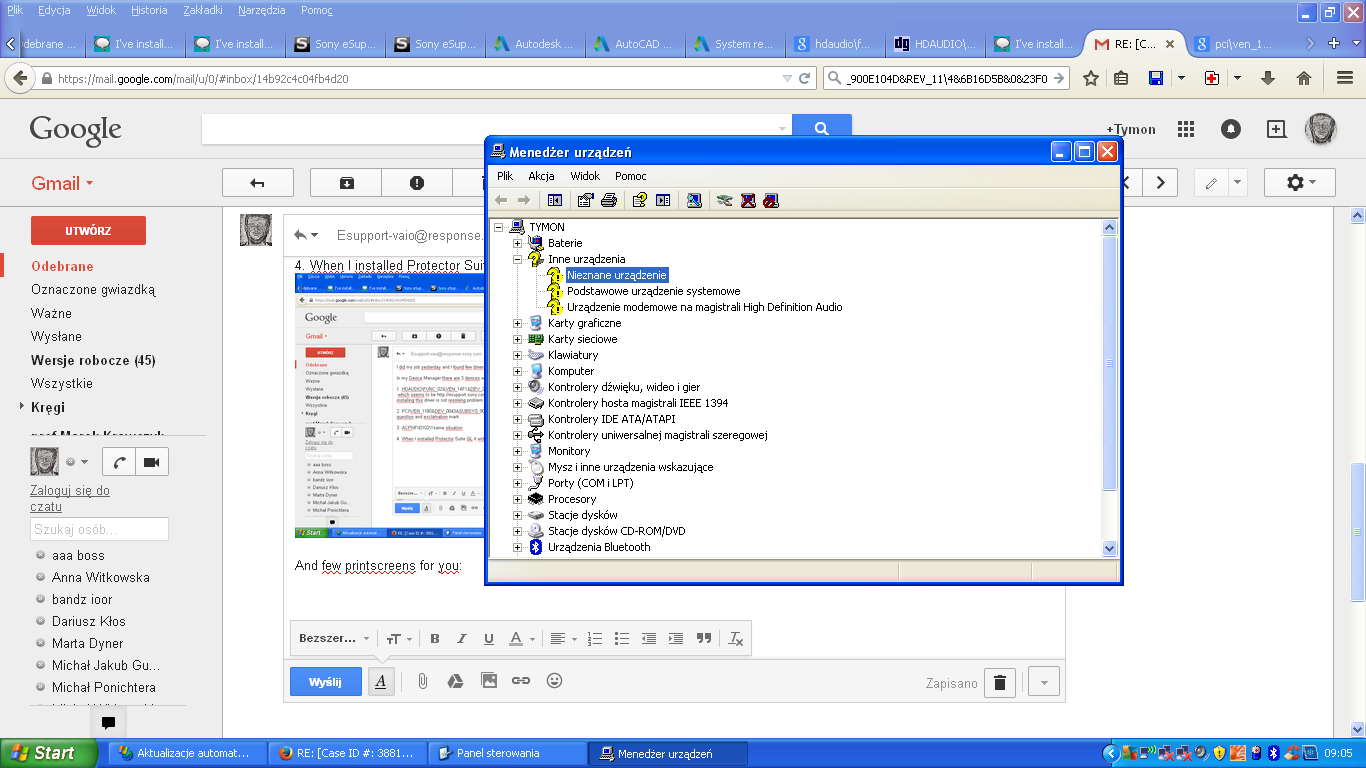Click the Underline formatting icon in Gmail
The height and width of the screenshot is (768, 1366).
pos(489,639)
